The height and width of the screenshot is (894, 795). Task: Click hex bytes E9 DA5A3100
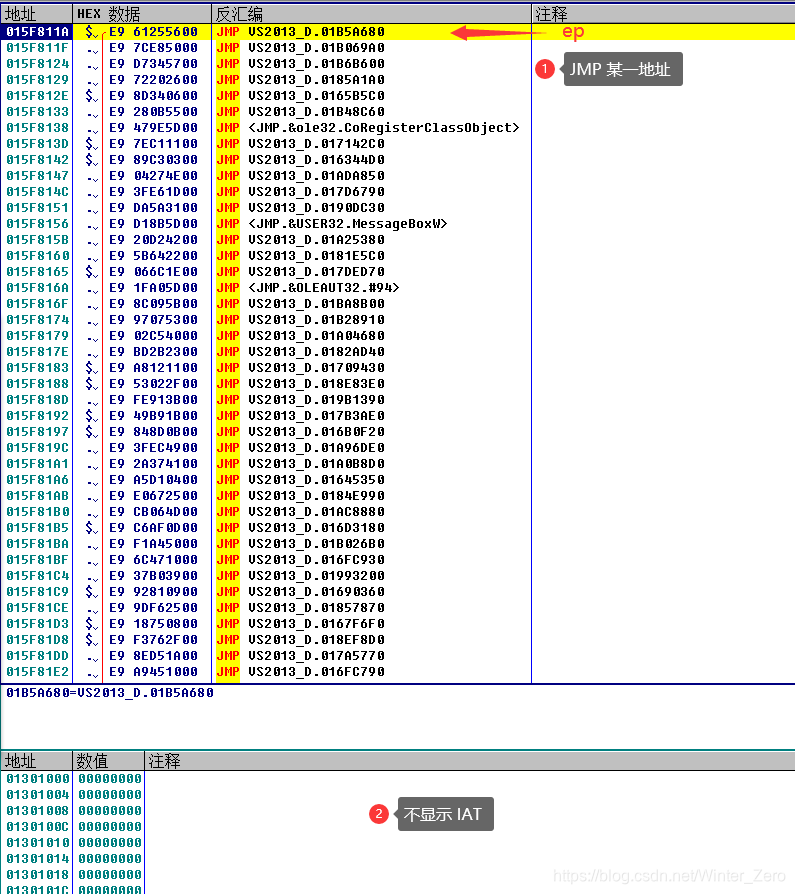tap(153, 208)
